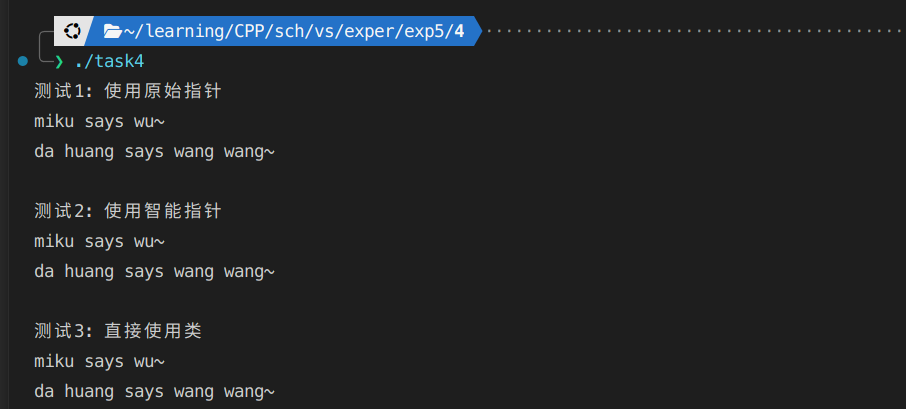Click miku says wu~ below 测试1 heading
The height and width of the screenshot is (409, 906).
click(x=99, y=121)
